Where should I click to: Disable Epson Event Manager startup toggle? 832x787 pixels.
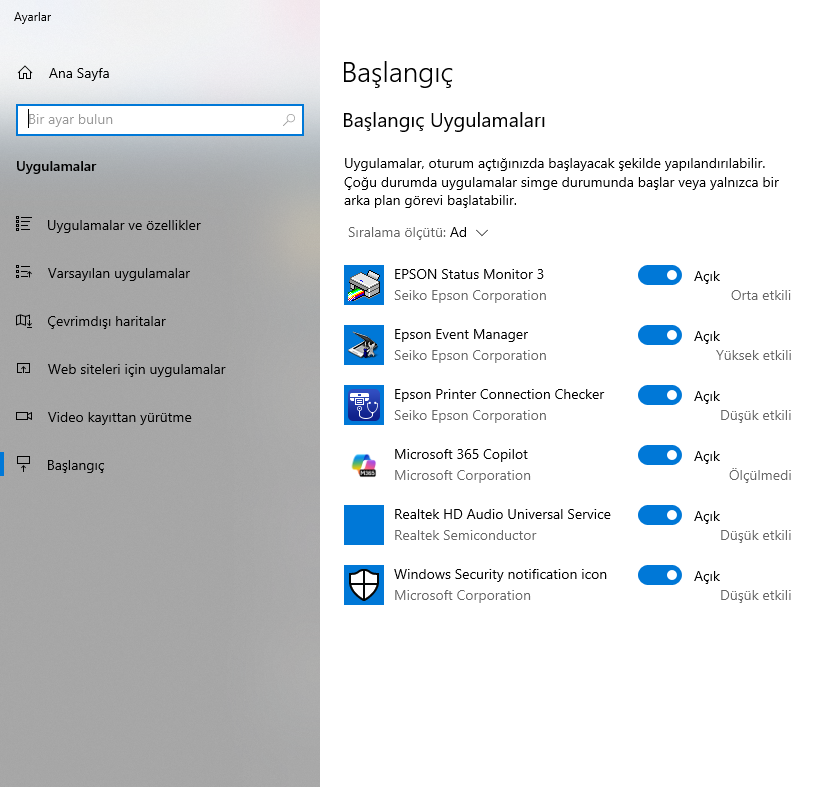pos(660,335)
